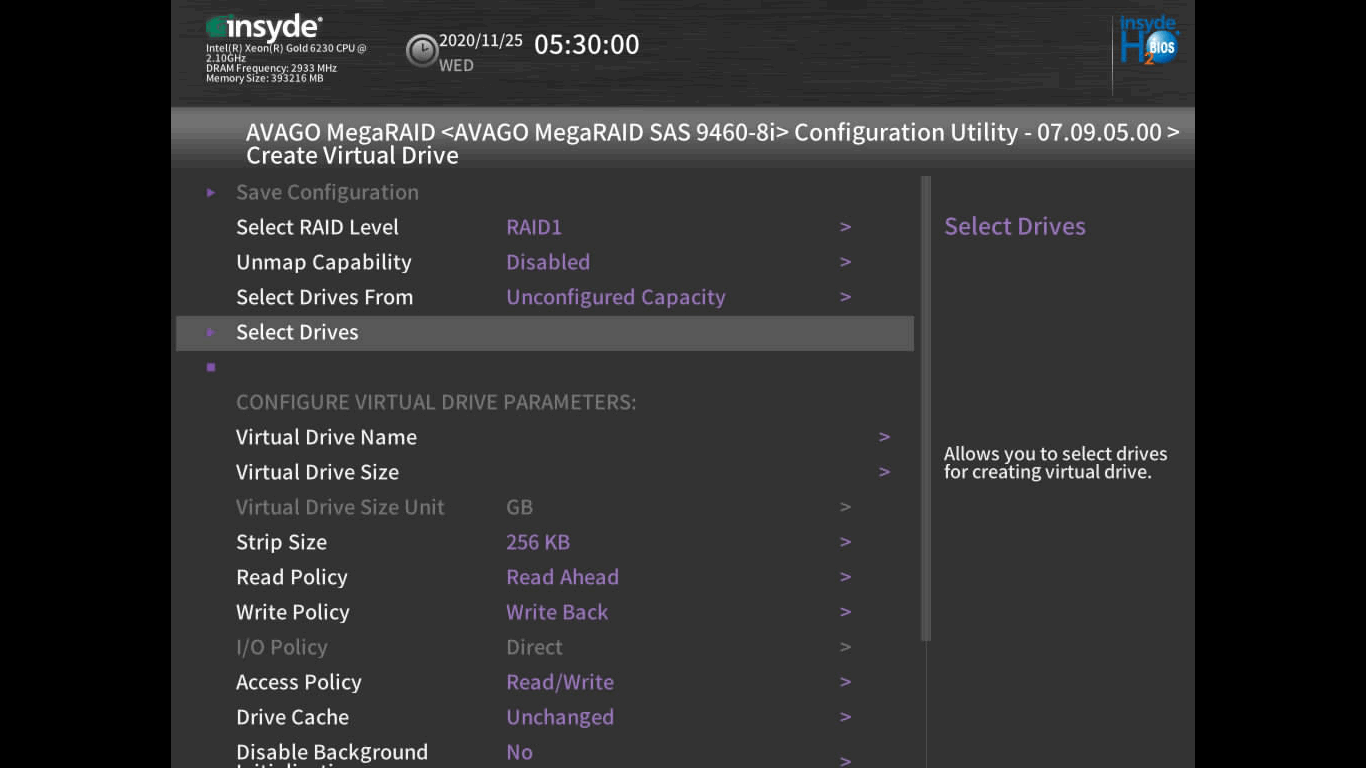Image resolution: width=1366 pixels, height=768 pixels.
Task: Open Access Policy Read/Write options
Action: pos(559,682)
